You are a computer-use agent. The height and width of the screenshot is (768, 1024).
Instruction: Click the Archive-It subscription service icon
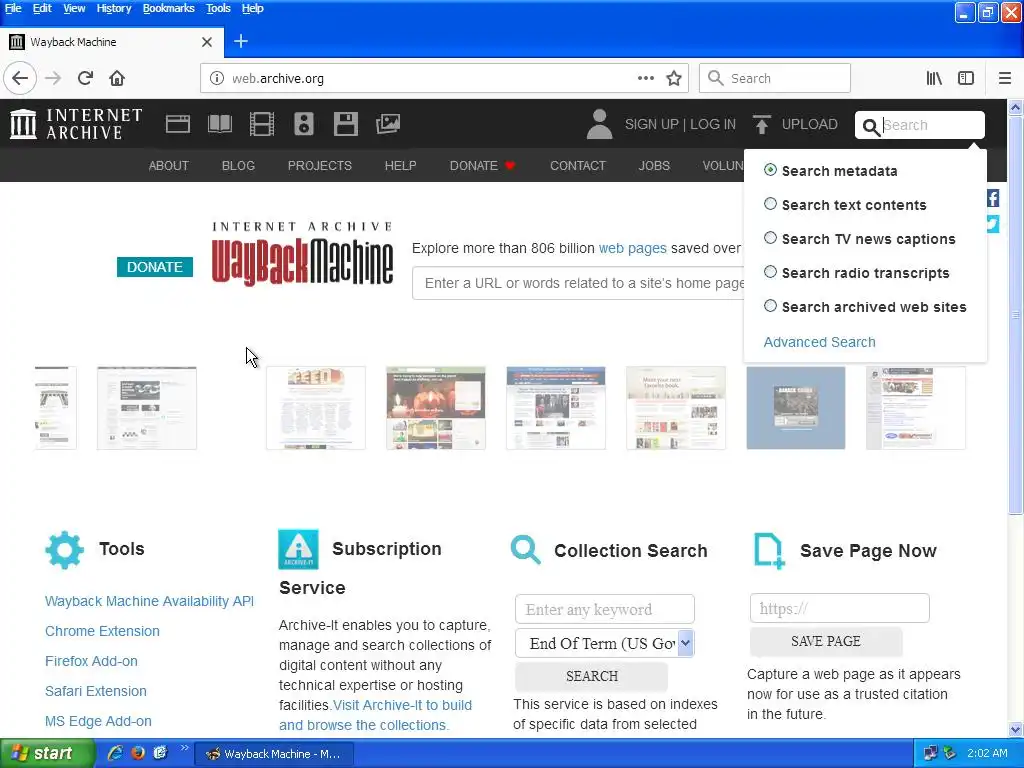298,549
